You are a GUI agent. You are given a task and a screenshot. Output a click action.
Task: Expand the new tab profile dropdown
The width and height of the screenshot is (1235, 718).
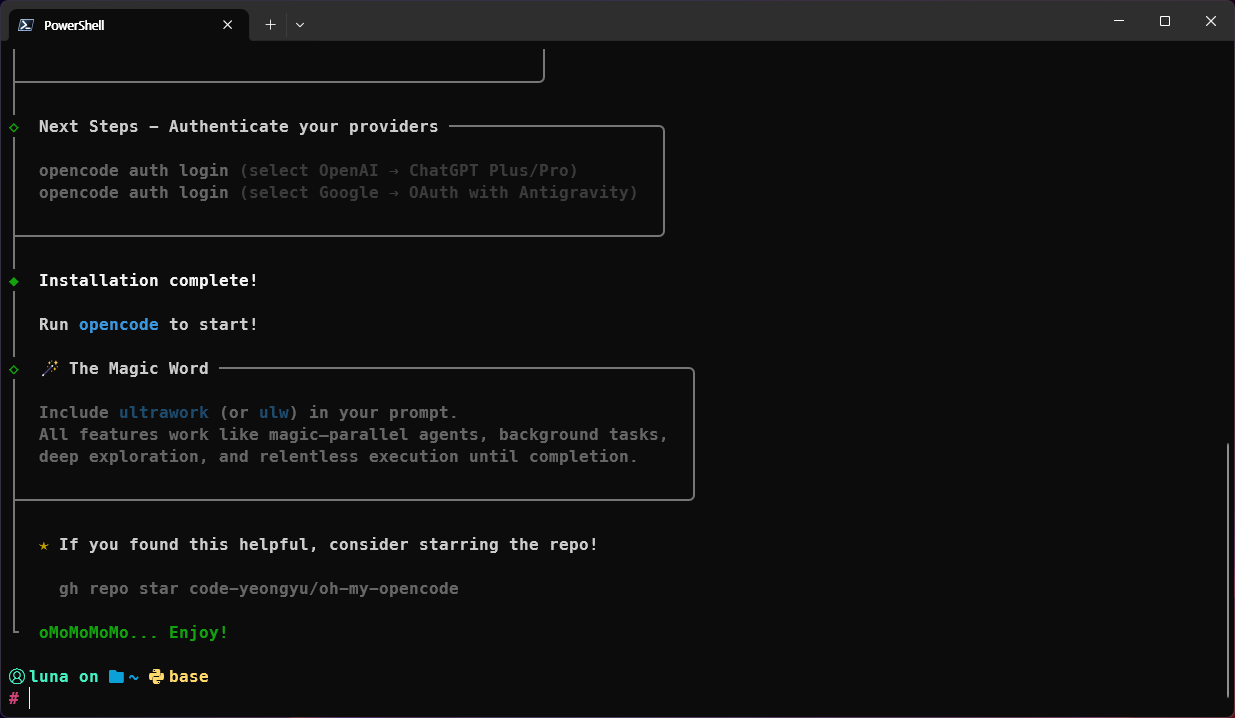click(300, 25)
